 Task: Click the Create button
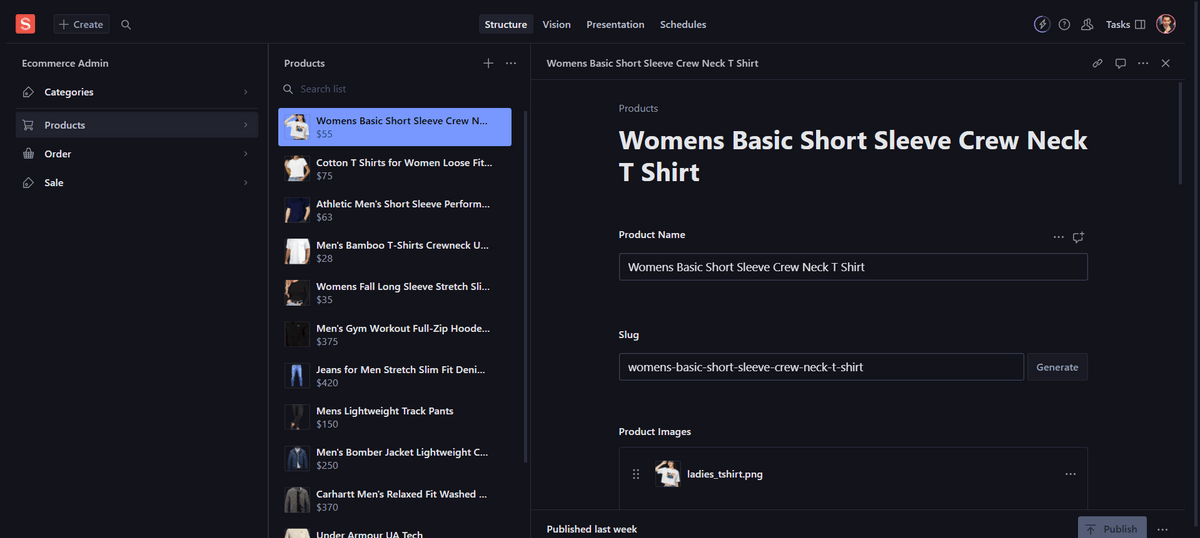tap(81, 24)
